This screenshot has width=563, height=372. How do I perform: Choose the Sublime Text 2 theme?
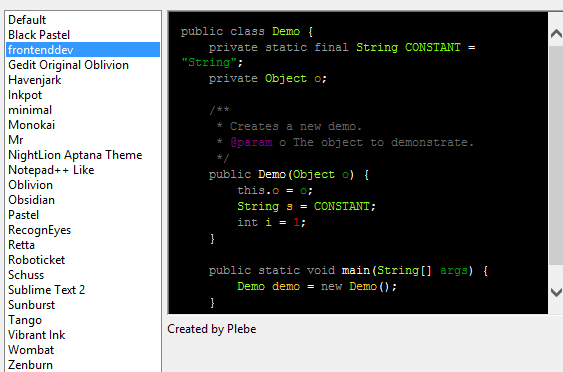tap(83, 290)
